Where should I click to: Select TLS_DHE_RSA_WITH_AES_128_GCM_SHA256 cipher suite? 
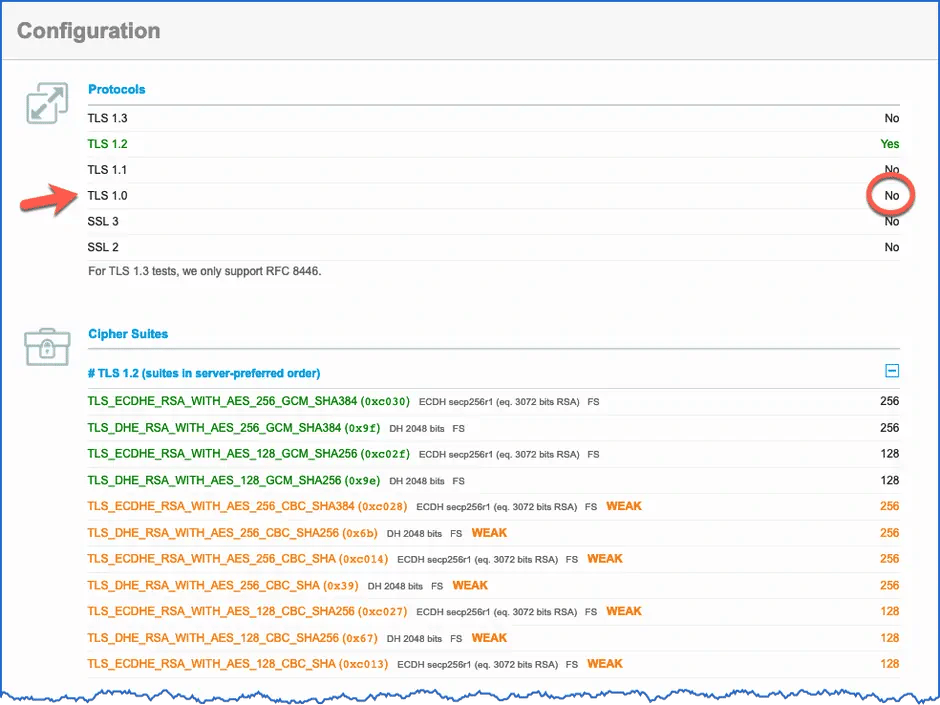pyautogui.click(x=233, y=480)
